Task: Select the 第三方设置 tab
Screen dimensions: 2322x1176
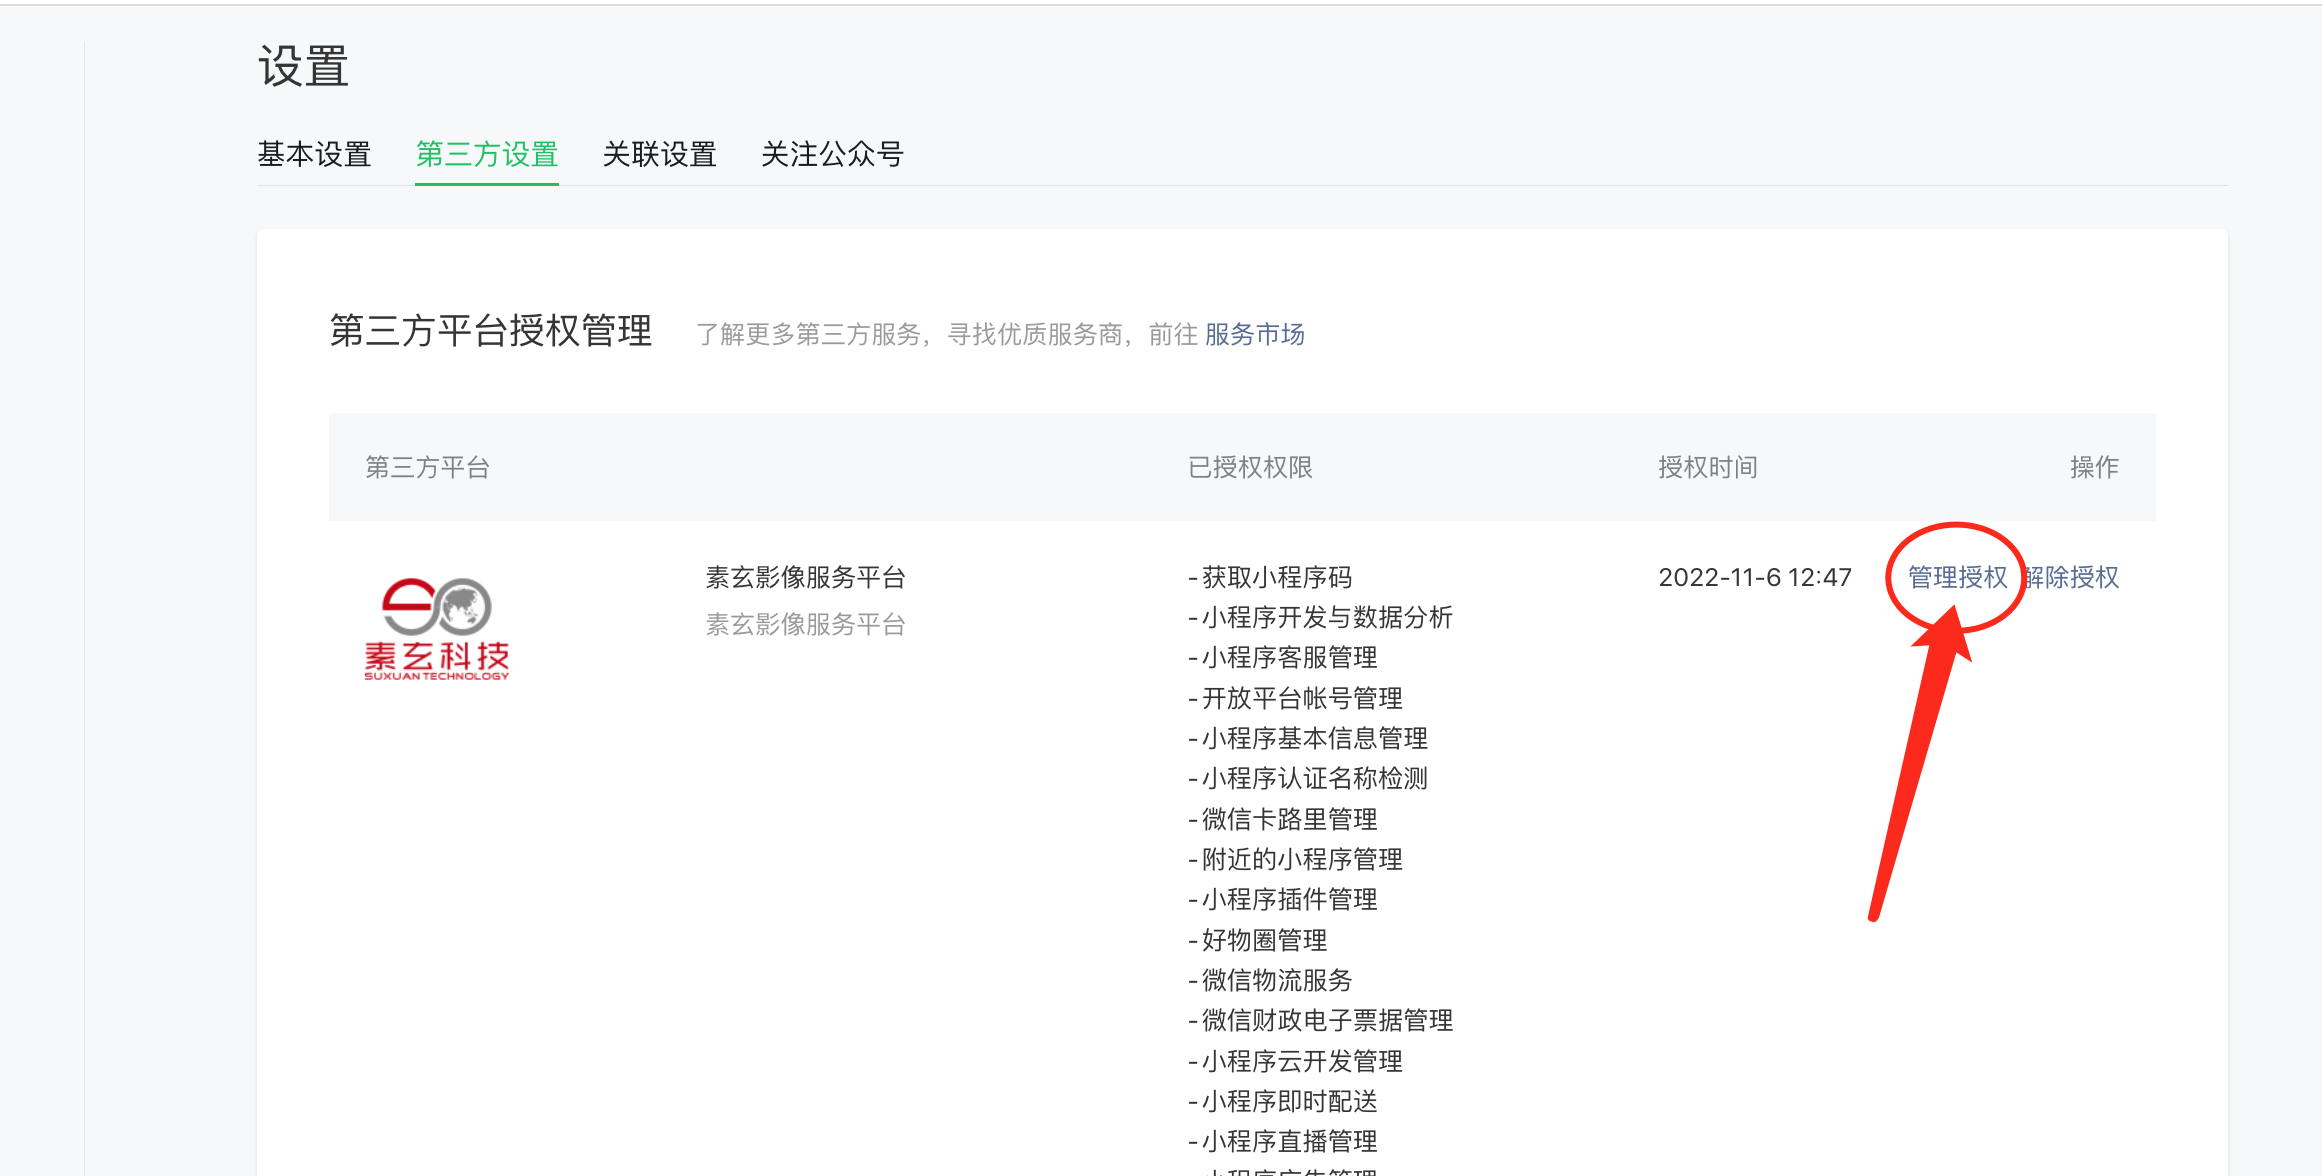Action: tap(487, 154)
